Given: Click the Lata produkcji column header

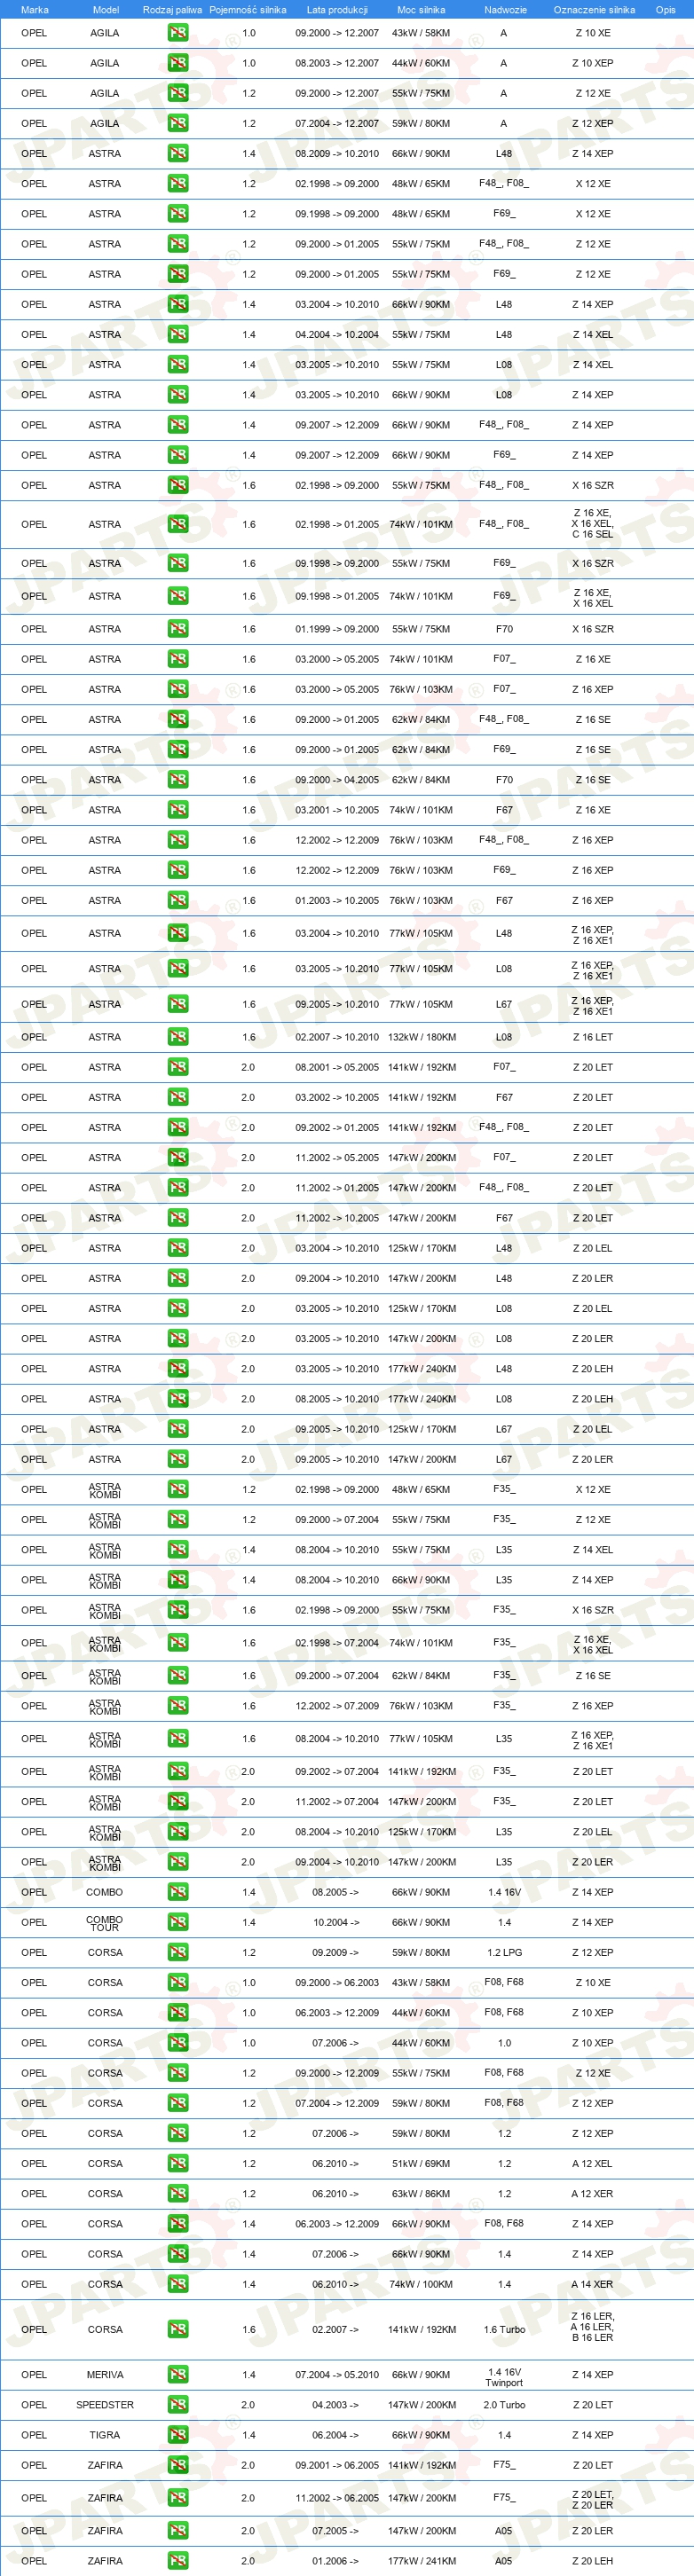Looking at the screenshot, I should (x=337, y=9).
